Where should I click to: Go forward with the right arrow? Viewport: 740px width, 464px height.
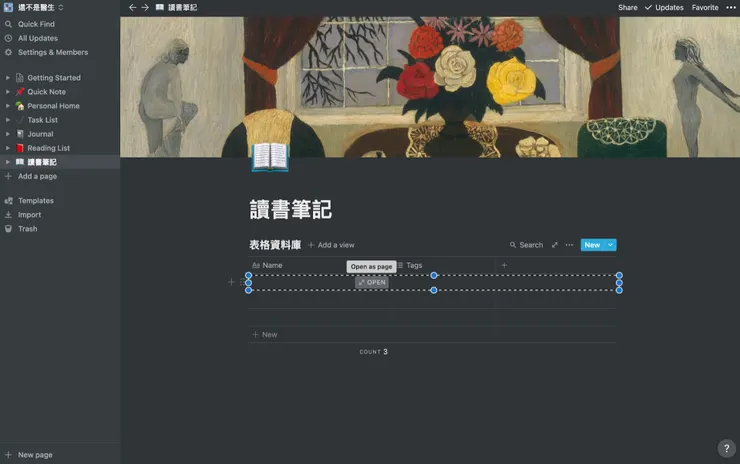(145, 8)
